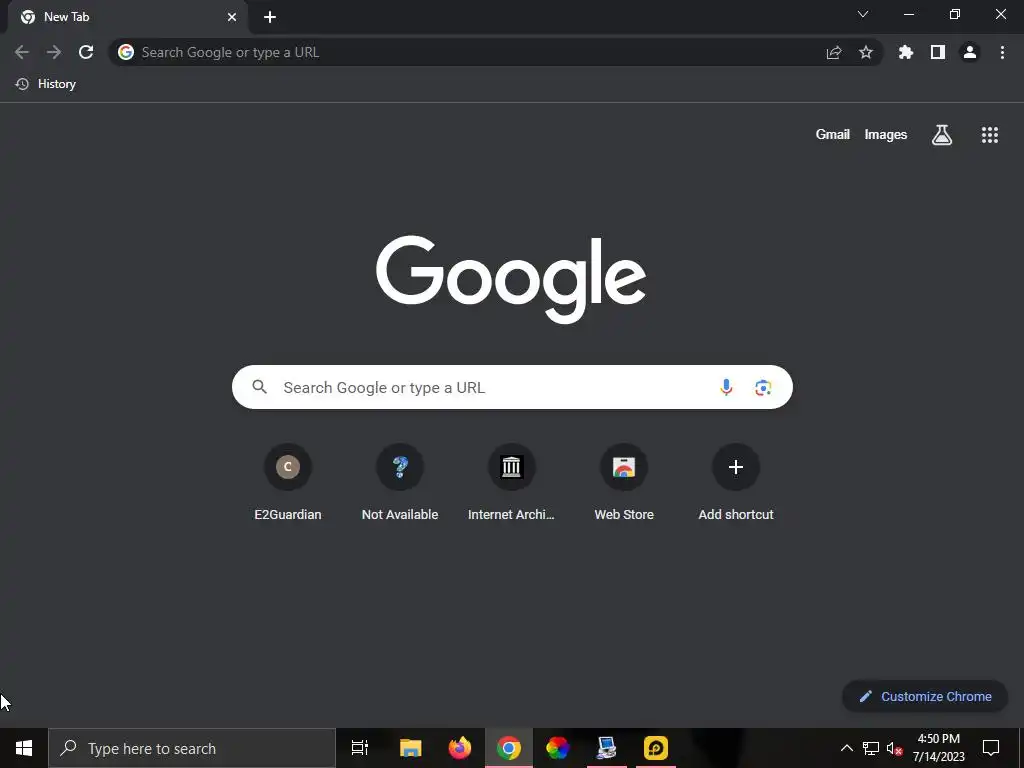The height and width of the screenshot is (768, 1024).
Task: Open the Web Store shortcut
Action: tap(624, 482)
